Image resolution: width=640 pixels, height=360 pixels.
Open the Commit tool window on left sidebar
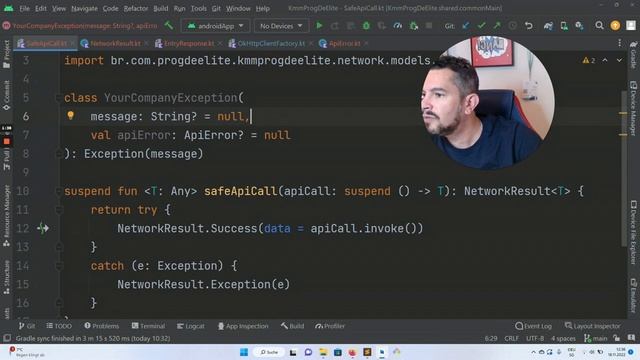[7, 95]
